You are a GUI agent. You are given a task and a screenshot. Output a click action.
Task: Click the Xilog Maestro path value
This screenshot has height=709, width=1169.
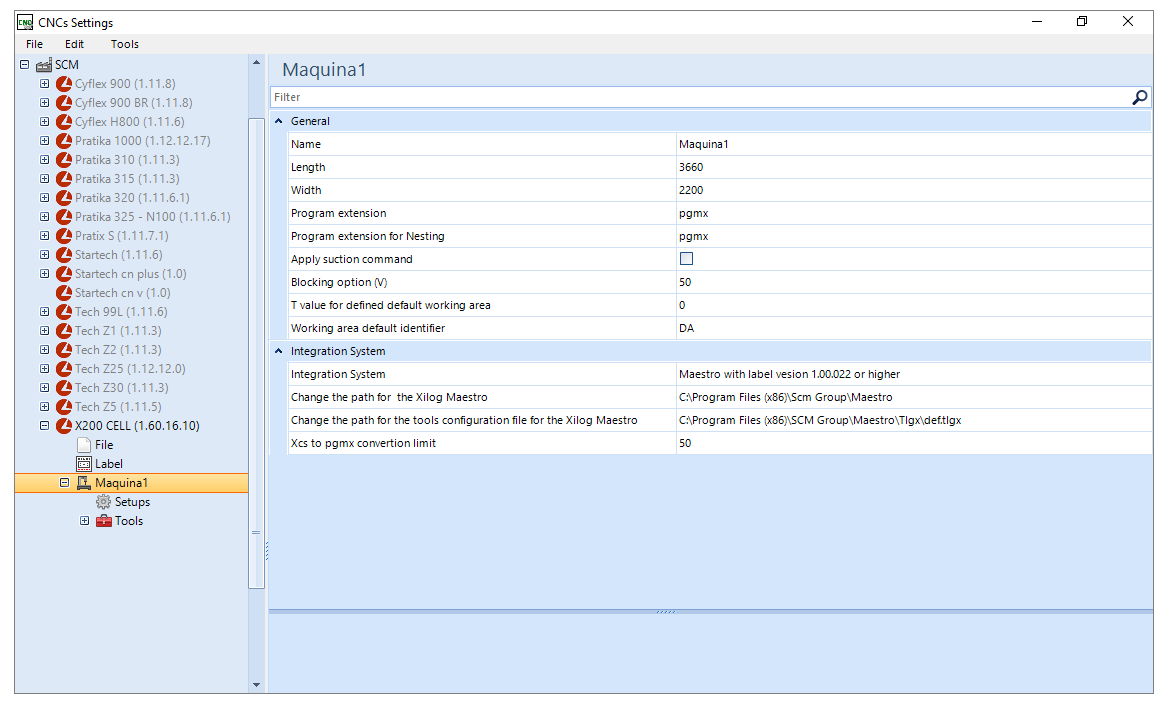click(x=914, y=397)
